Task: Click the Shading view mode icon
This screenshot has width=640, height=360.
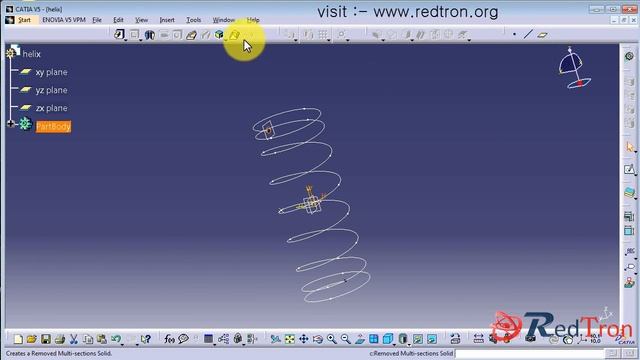Action: click(x=403, y=339)
